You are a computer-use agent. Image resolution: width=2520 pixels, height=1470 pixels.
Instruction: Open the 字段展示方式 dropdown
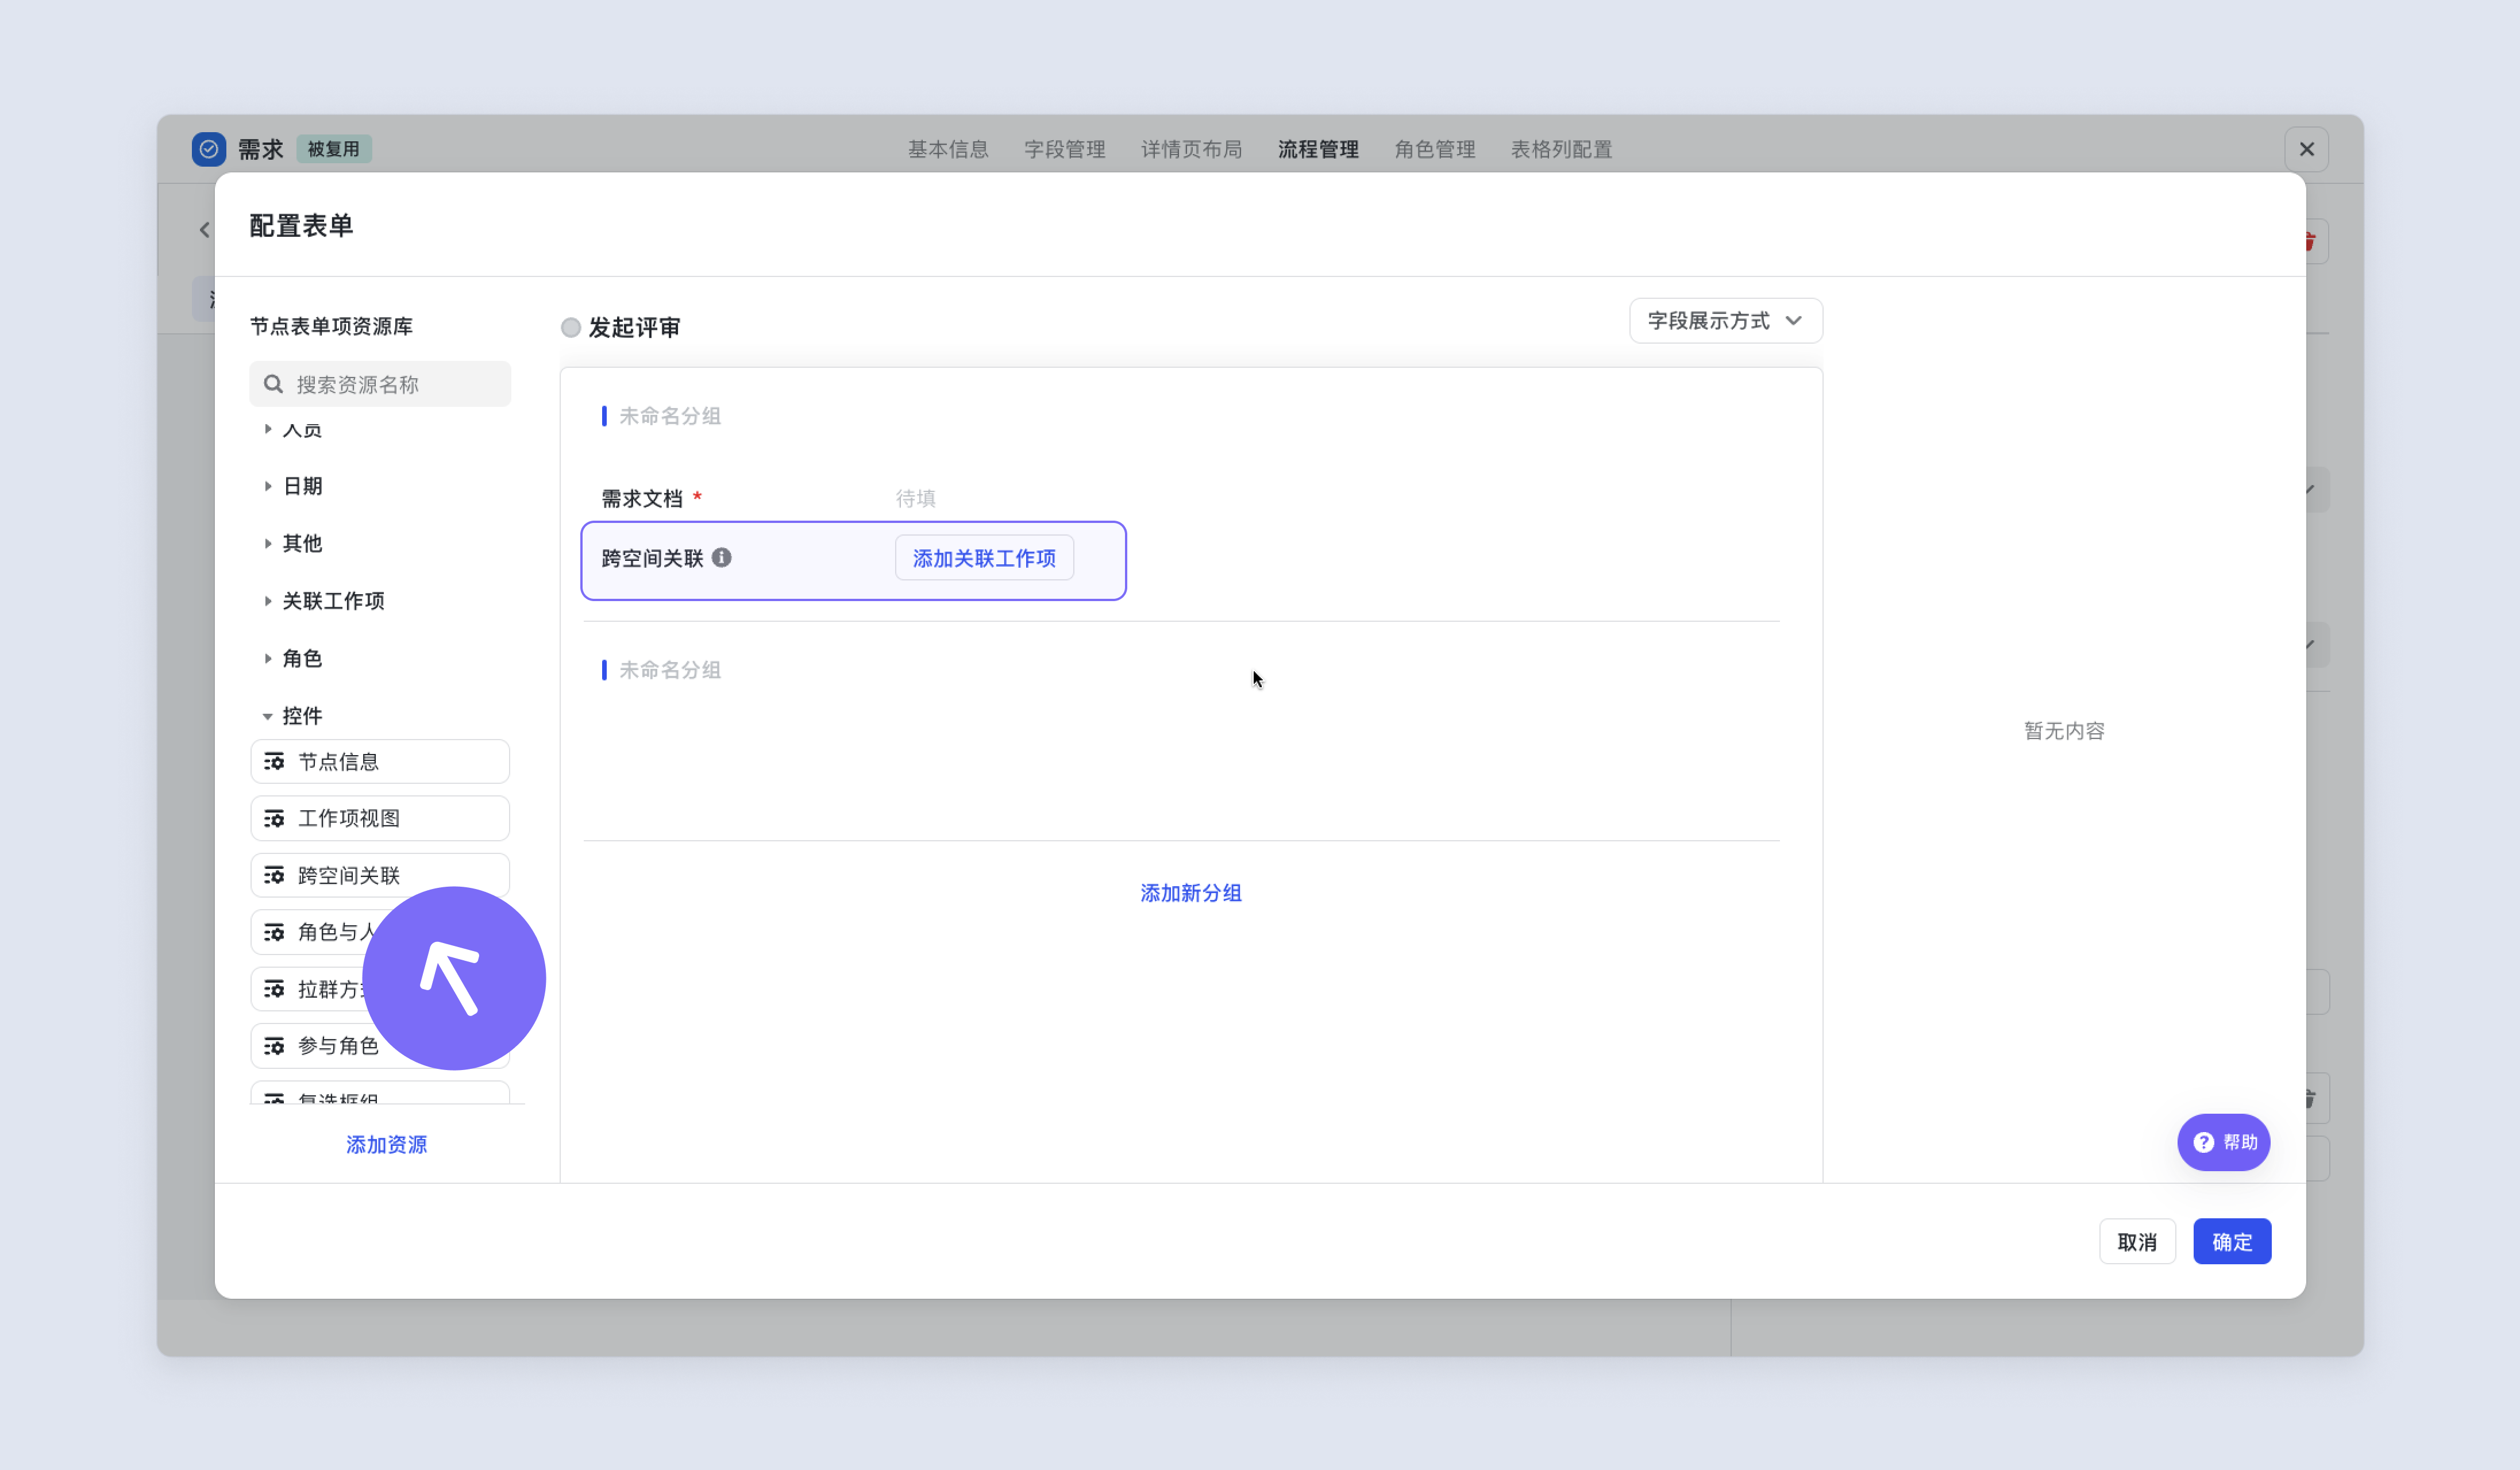pyautogui.click(x=1725, y=320)
